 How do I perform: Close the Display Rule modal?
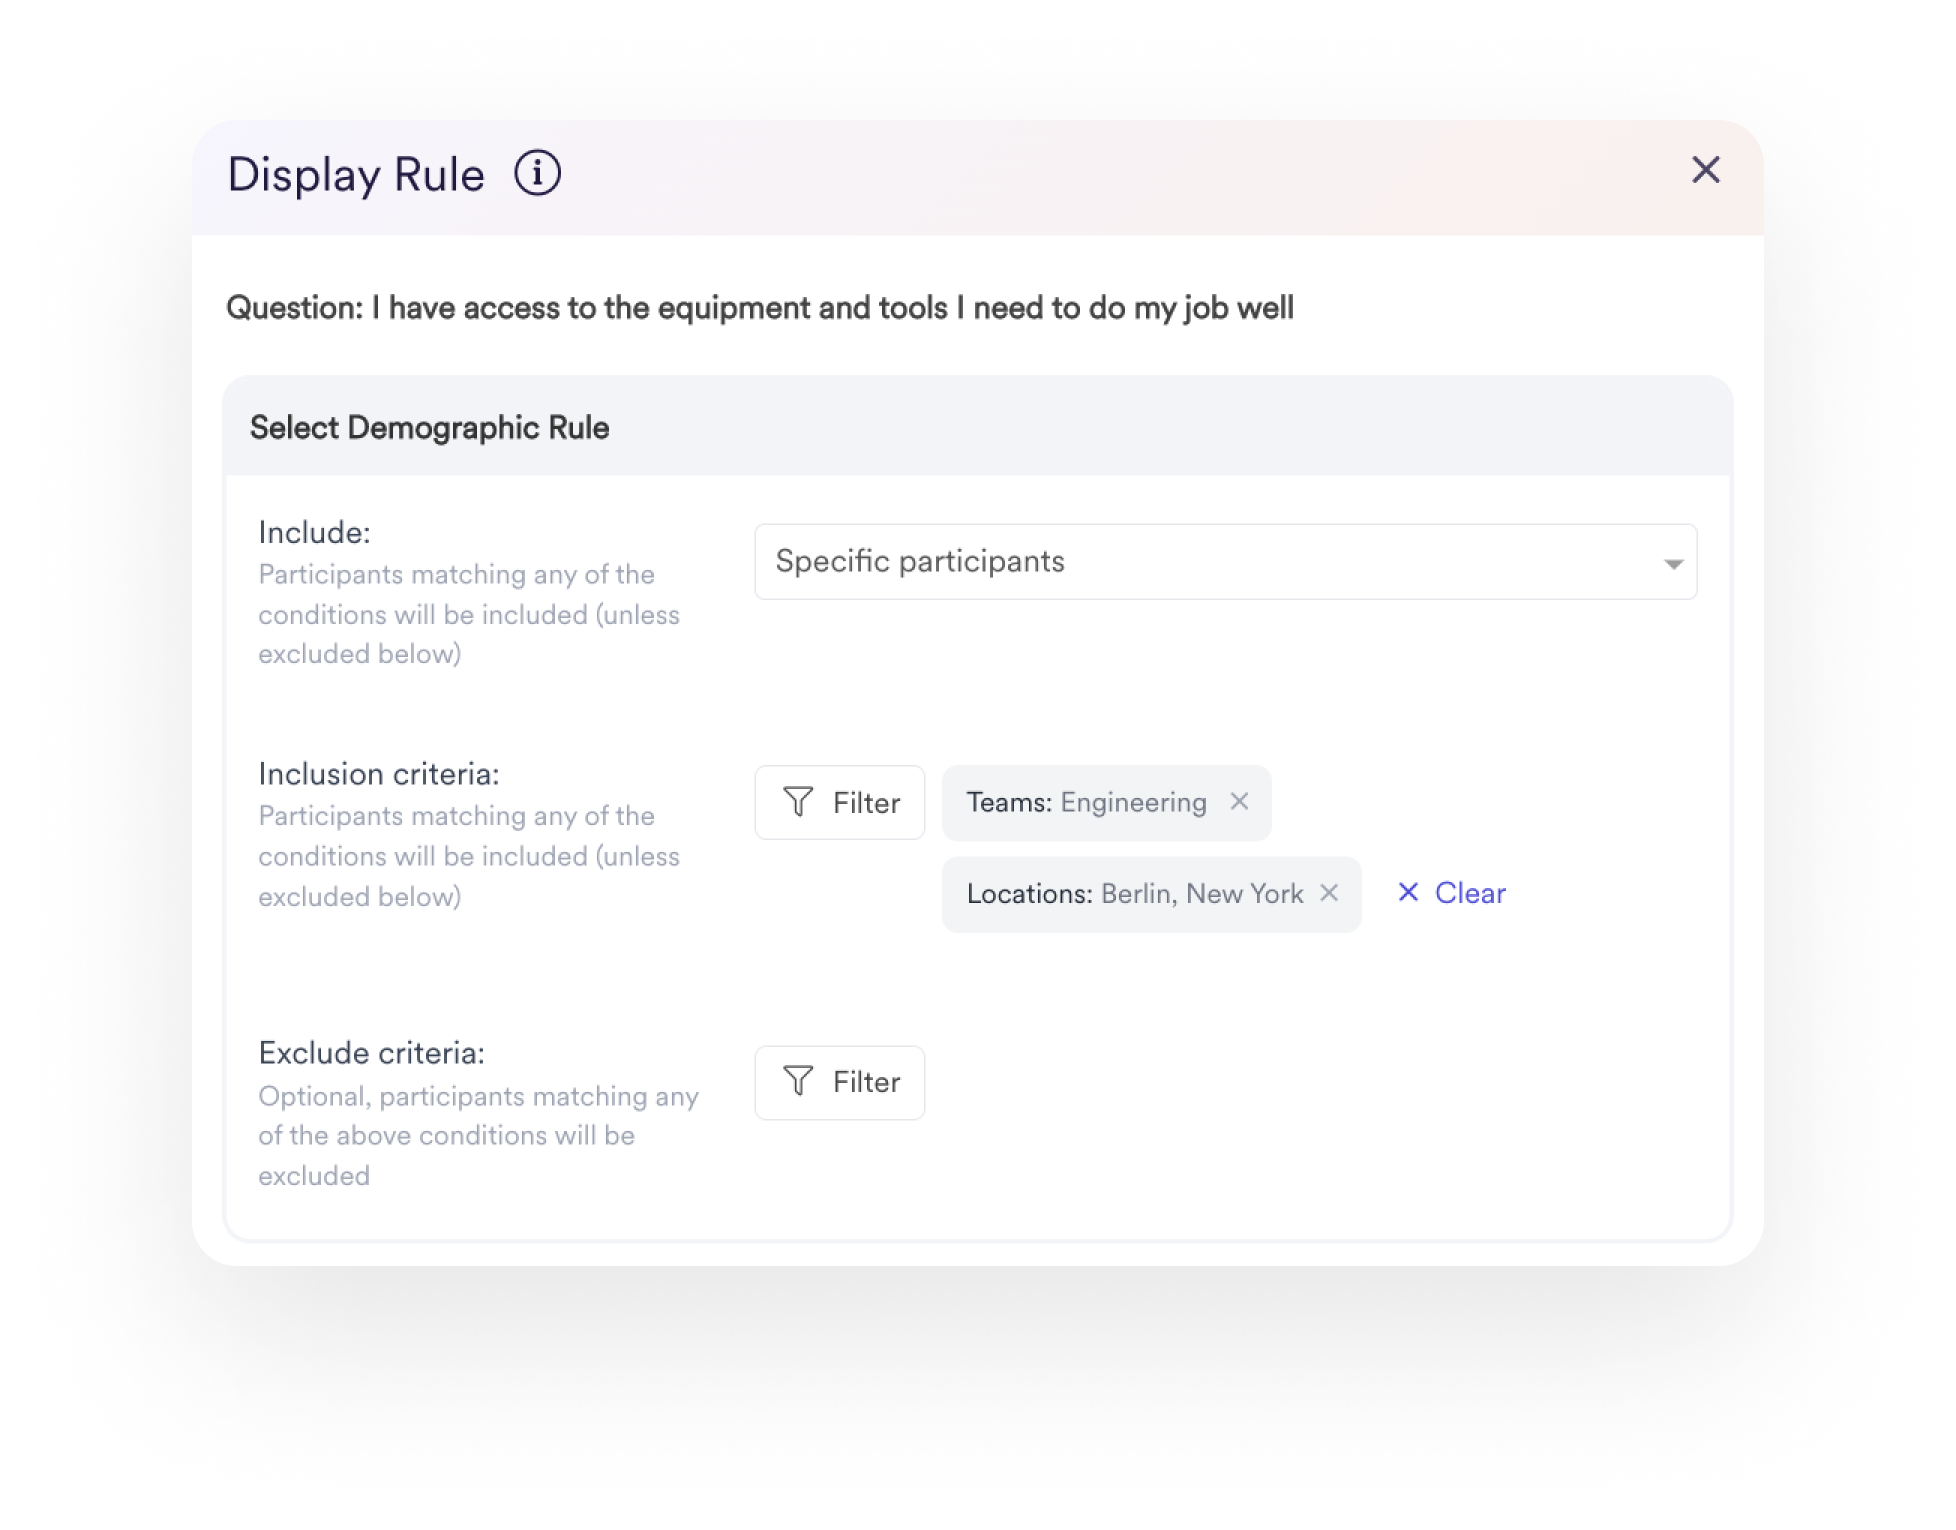[1705, 170]
